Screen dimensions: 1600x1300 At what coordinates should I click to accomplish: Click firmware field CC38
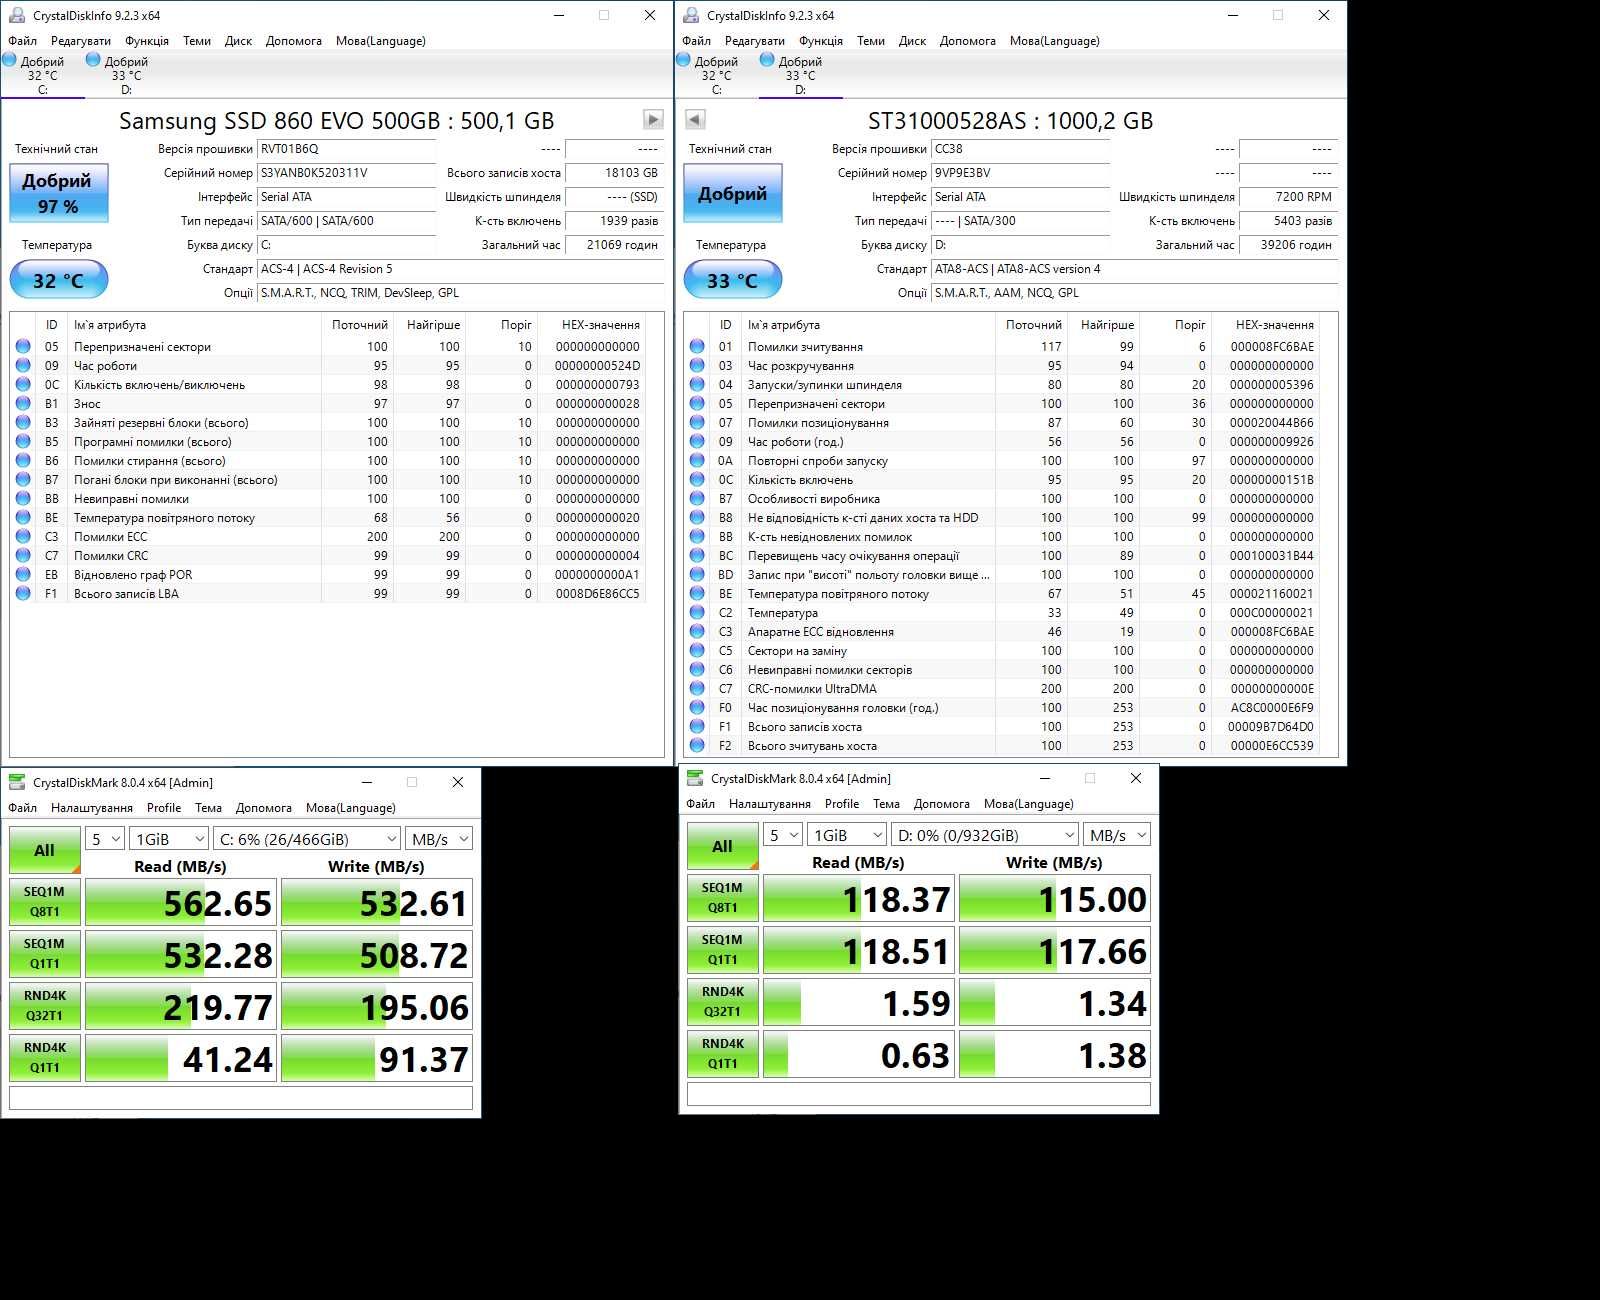tap(1021, 149)
